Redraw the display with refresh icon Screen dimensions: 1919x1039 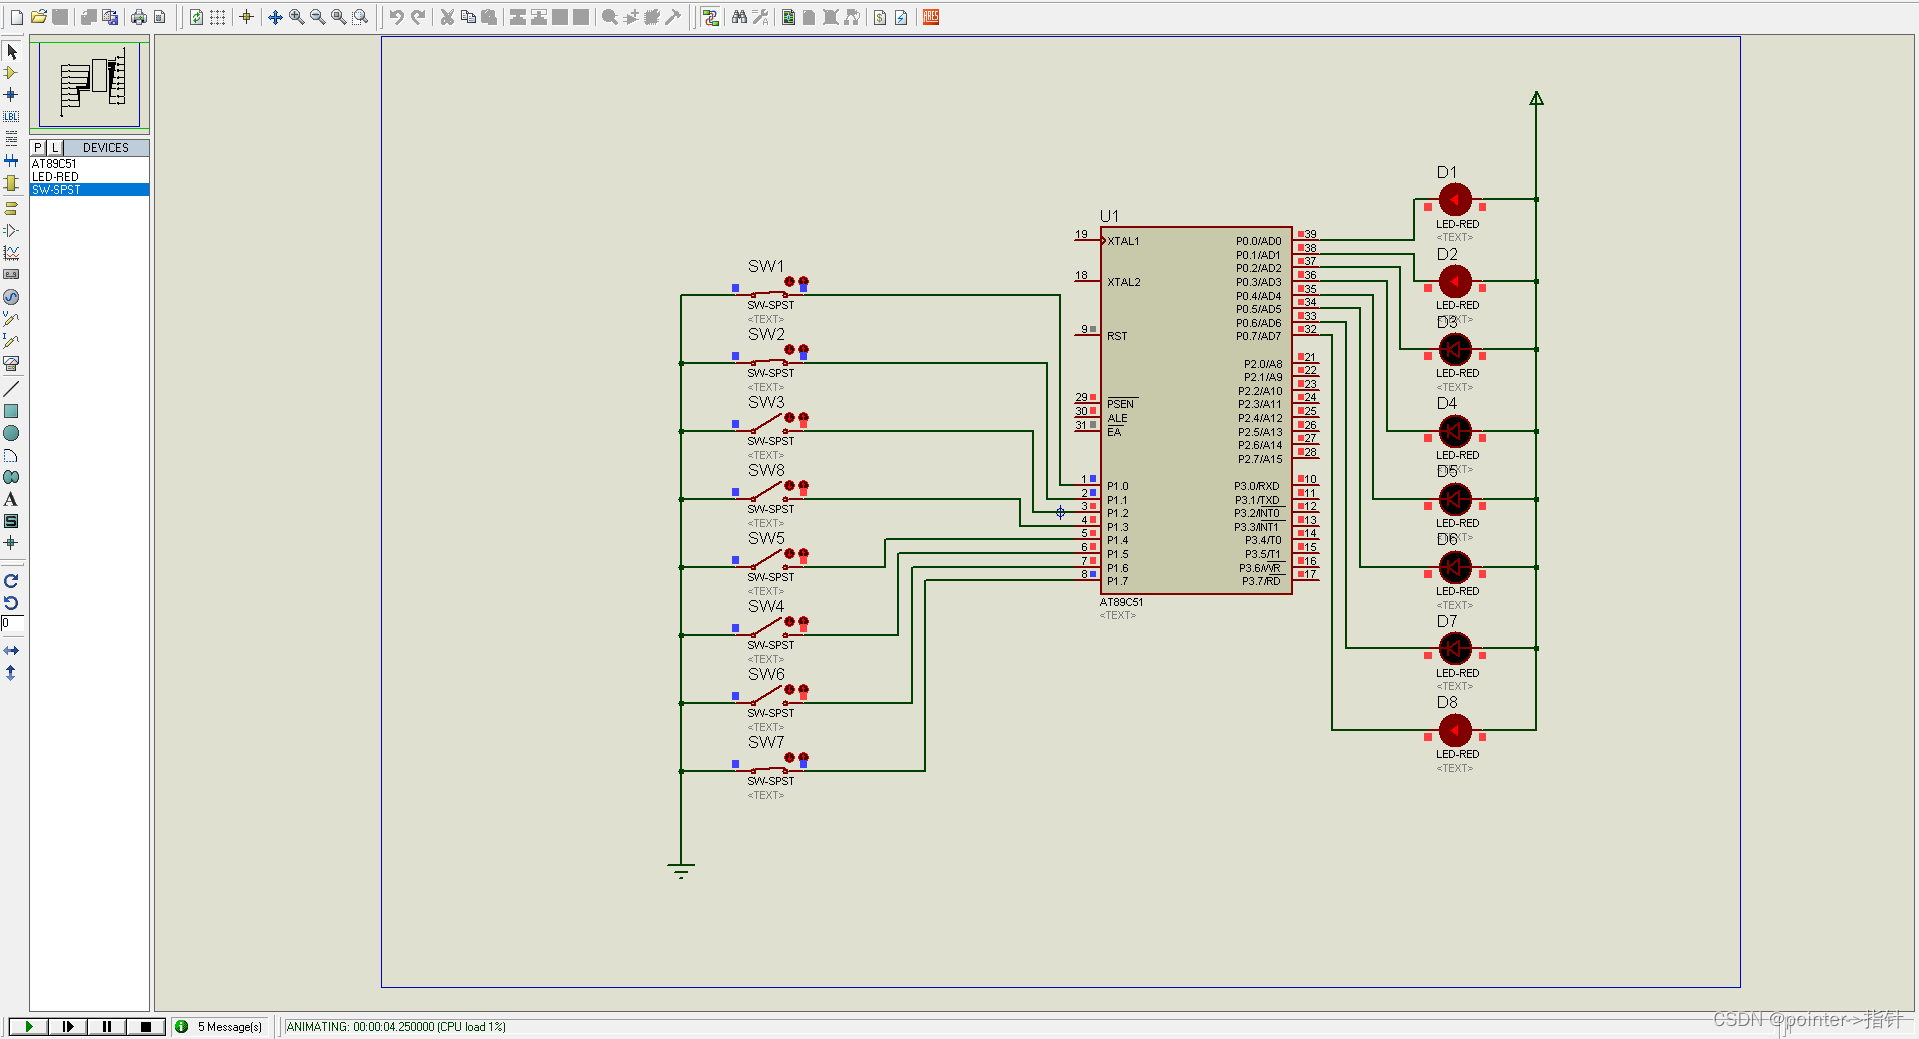click(196, 17)
